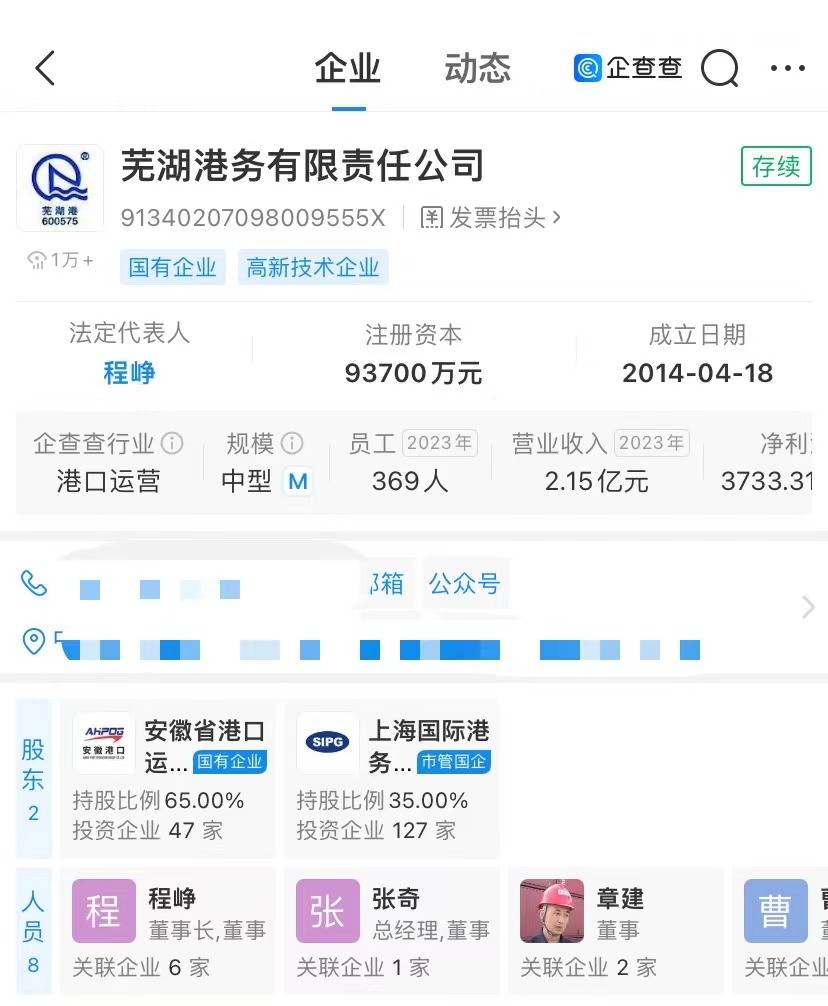Tap the phone call icon
Image resolution: width=828 pixels, height=1006 pixels.
click(x=34, y=584)
